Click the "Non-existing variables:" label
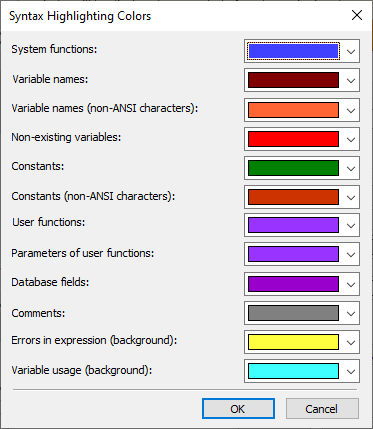 click(66, 137)
